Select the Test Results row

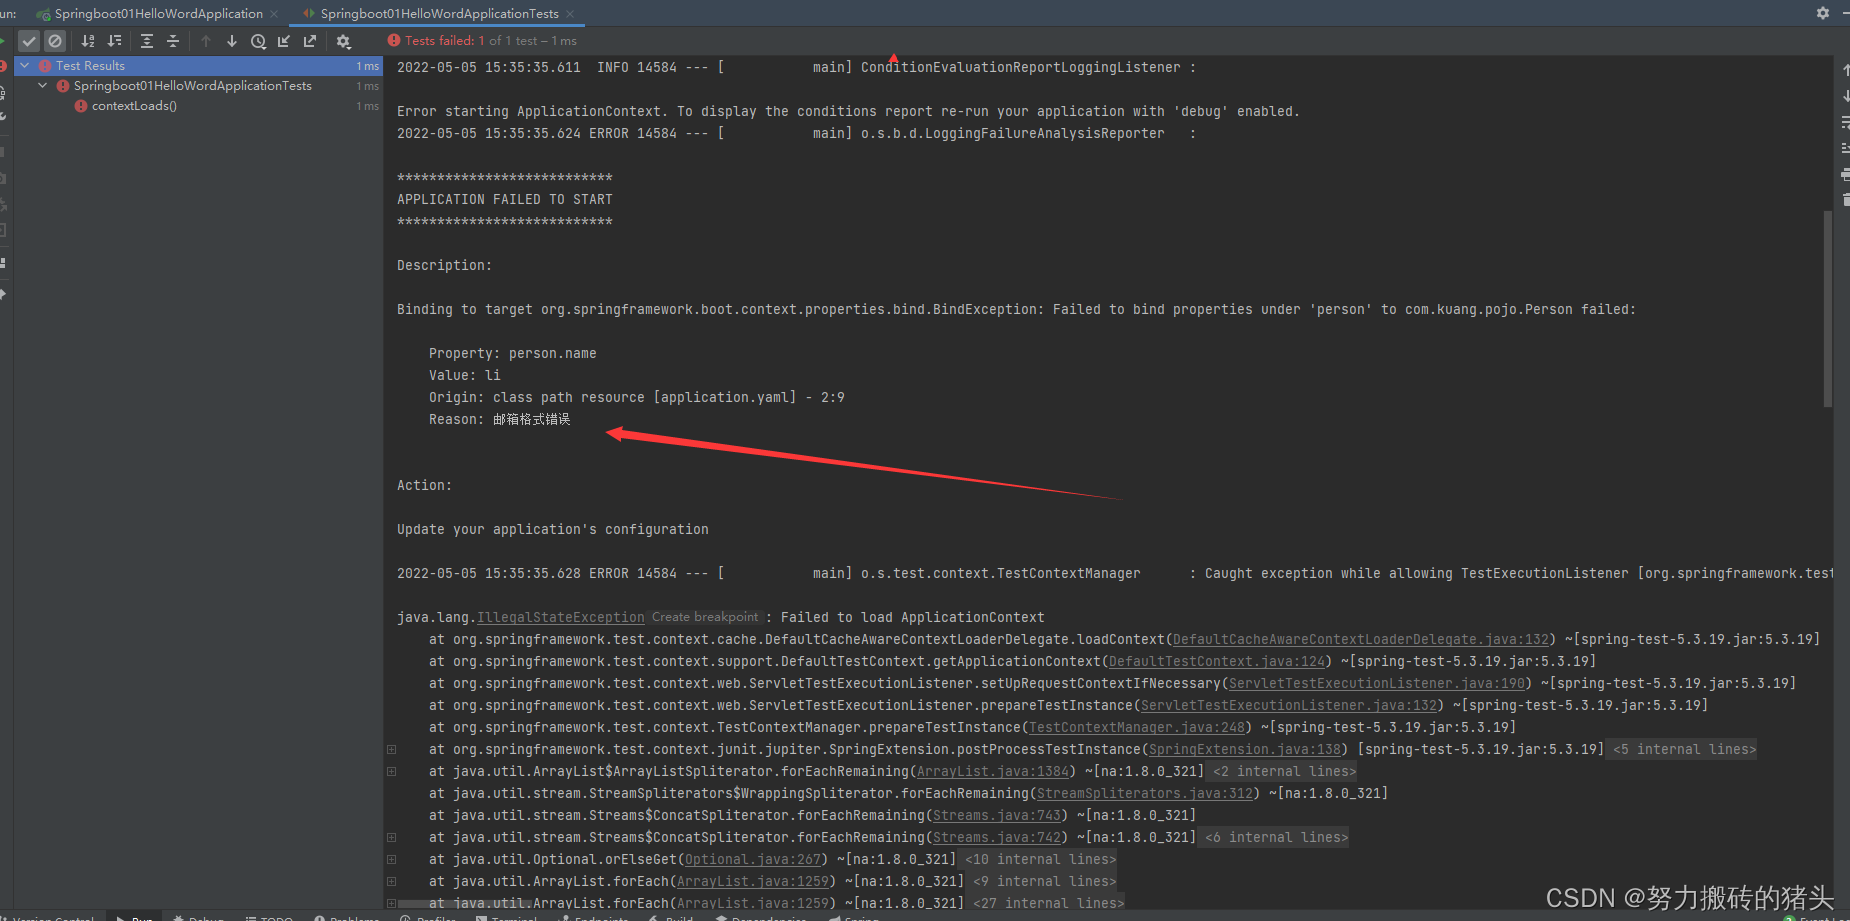tap(198, 66)
